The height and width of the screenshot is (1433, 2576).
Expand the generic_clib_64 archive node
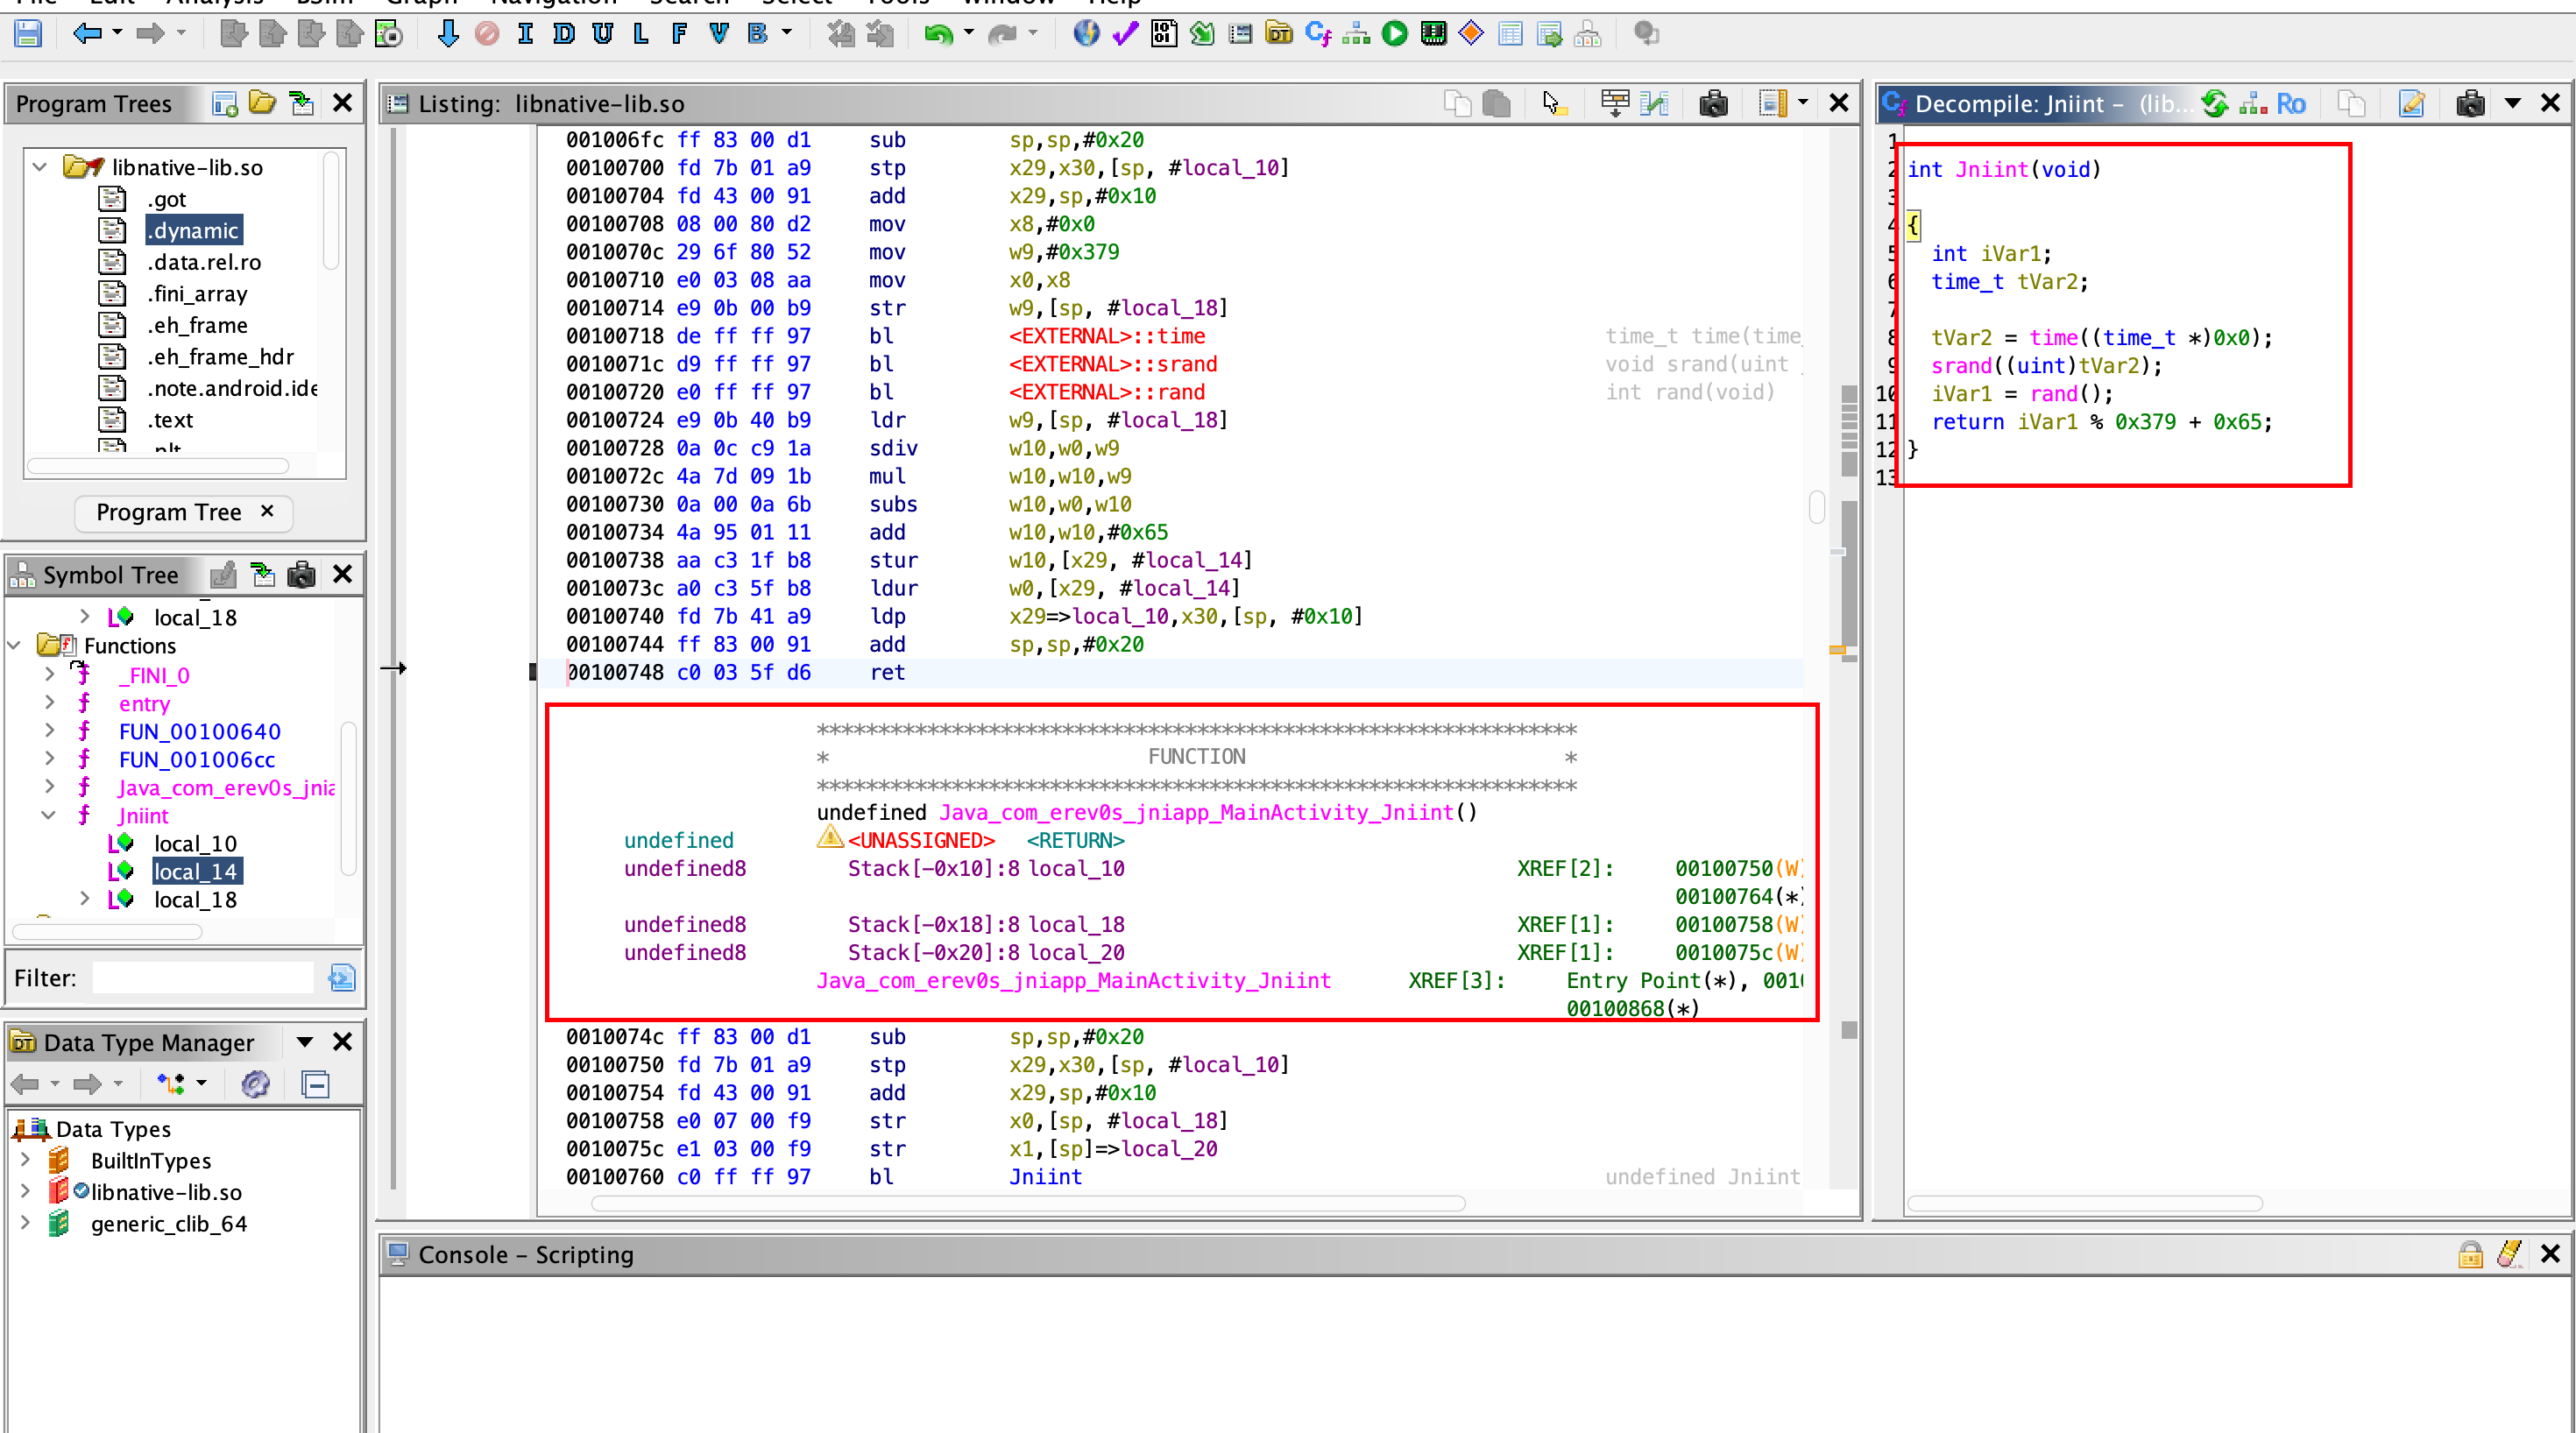coord(25,1223)
